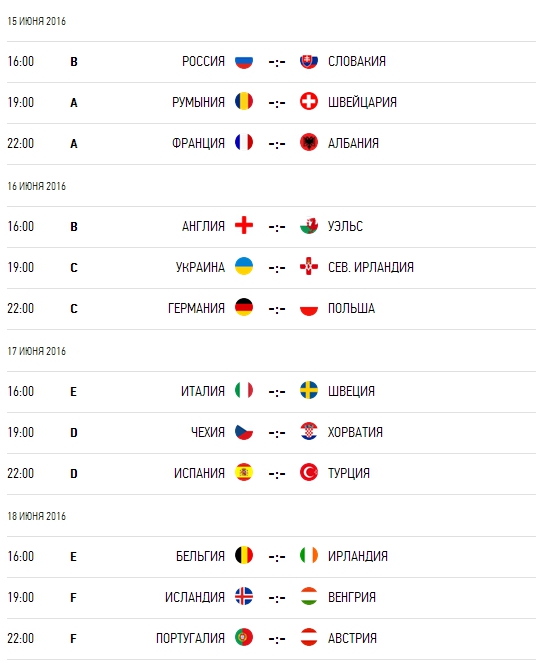This screenshot has height=660, width=536.
Task: Select the Iceland flag icon
Action: tap(244, 596)
